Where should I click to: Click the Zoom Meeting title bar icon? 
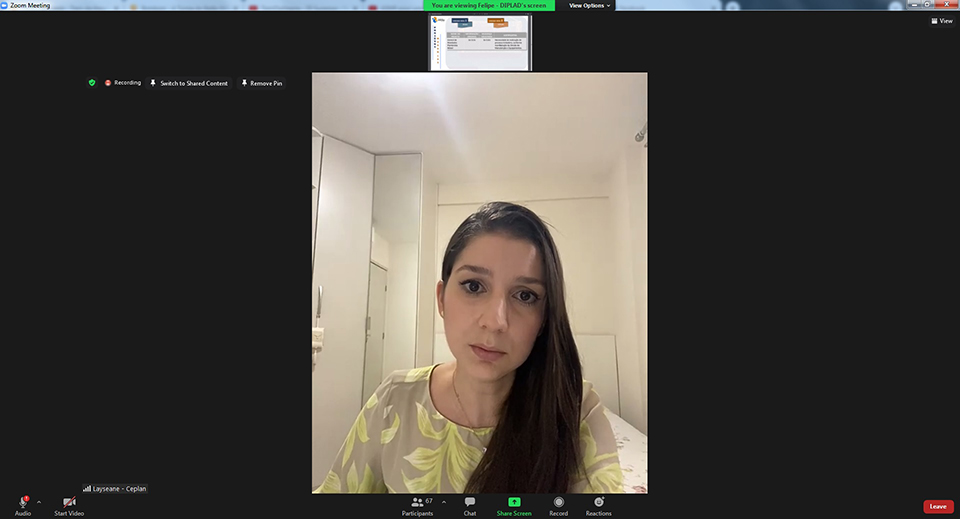[5, 5]
